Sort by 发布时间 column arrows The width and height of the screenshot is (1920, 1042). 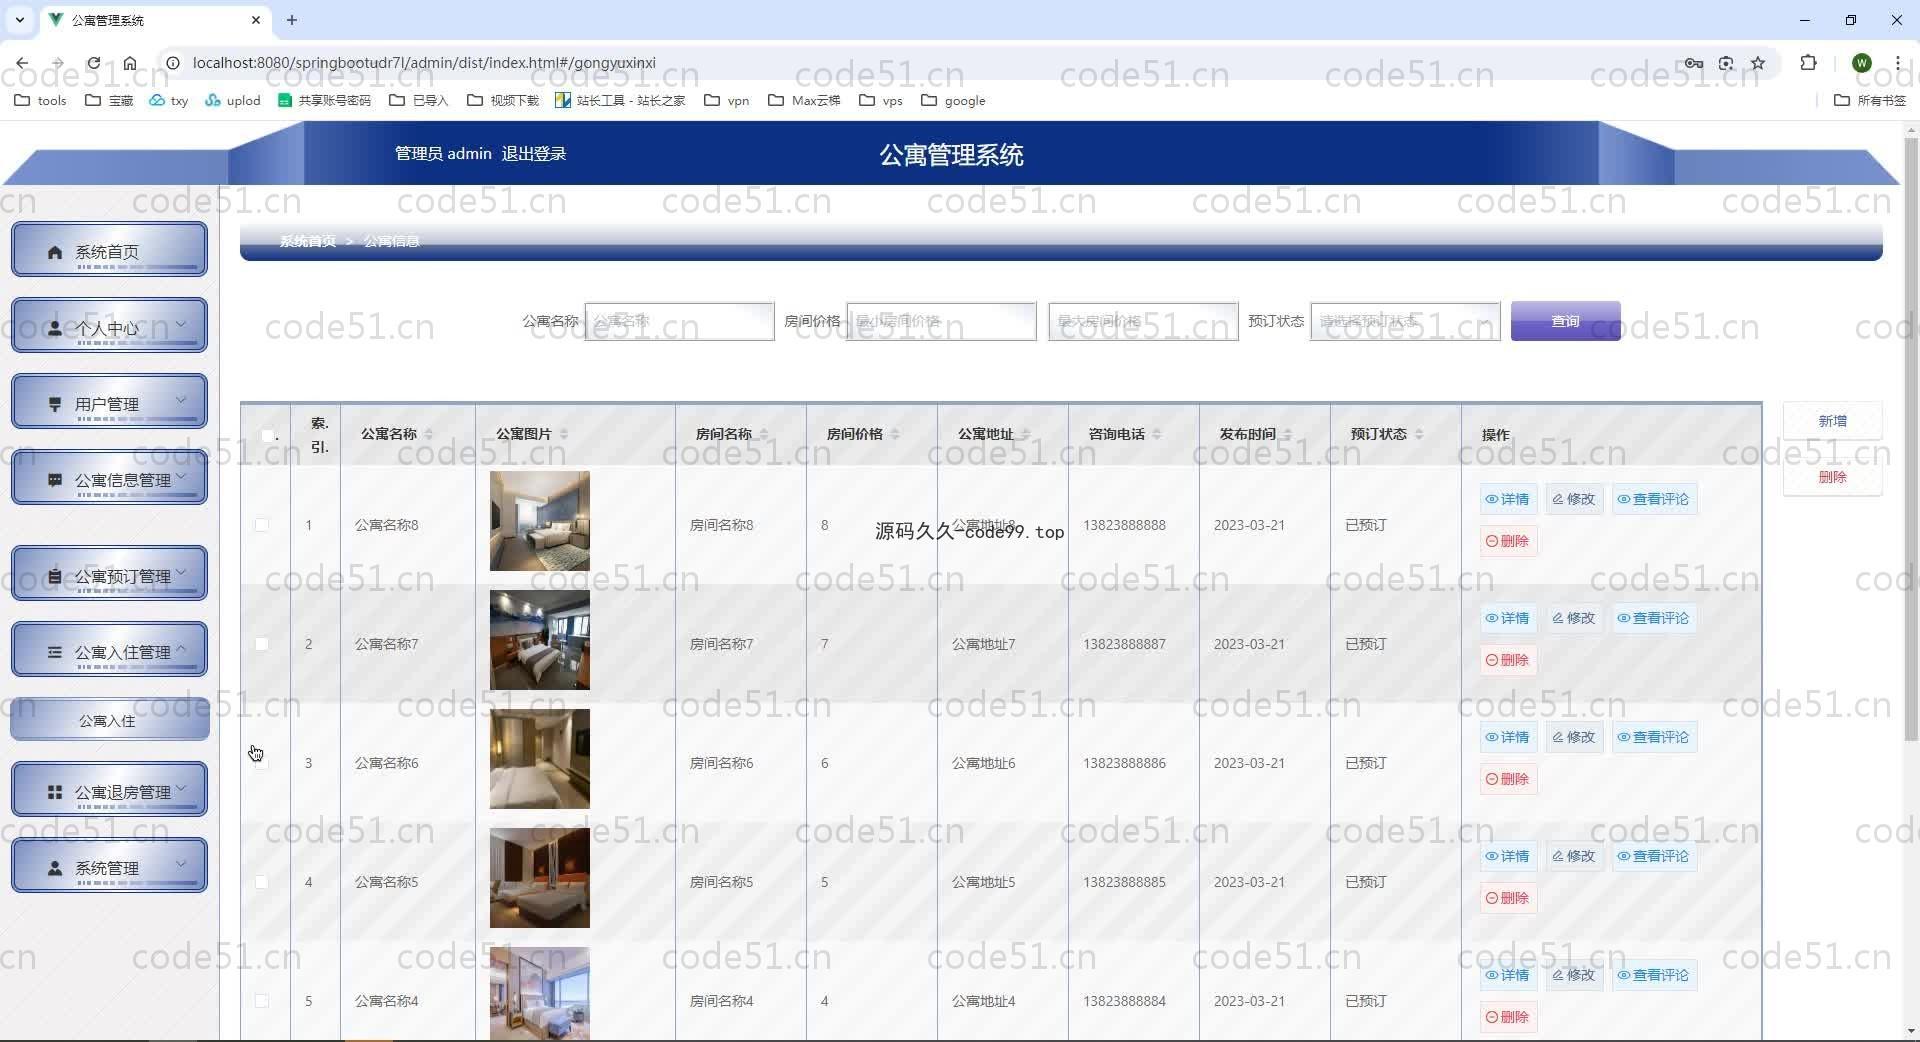(1288, 434)
